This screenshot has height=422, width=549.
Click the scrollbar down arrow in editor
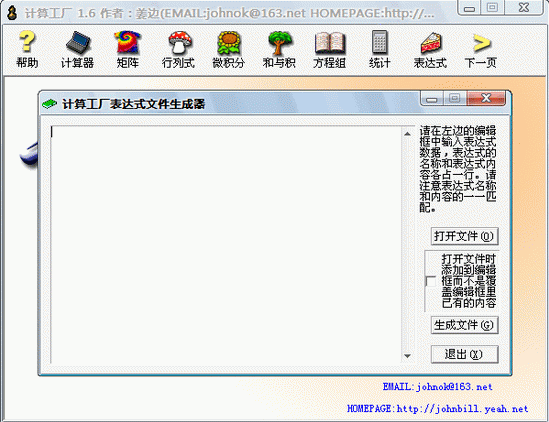pyautogui.click(x=407, y=356)
